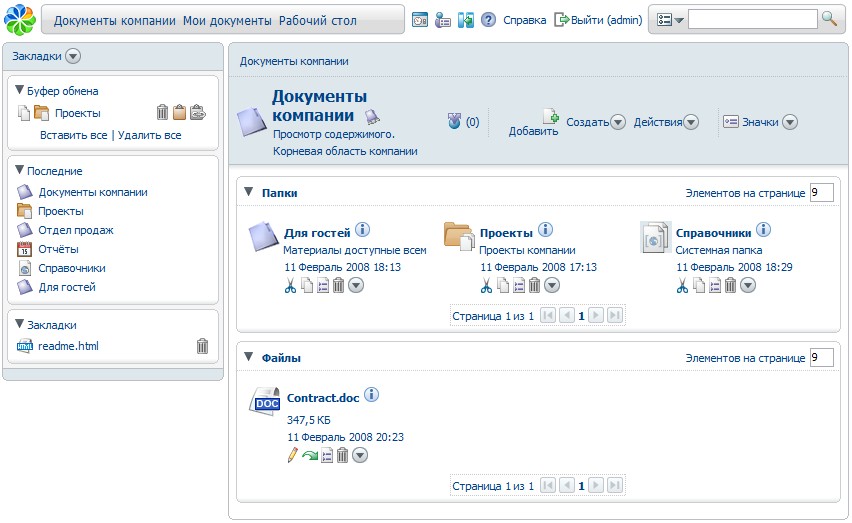The width and height of the screenshot is (852, 523).
Task: Open the Значки view mode dropdown
Action: pos(790,122)
